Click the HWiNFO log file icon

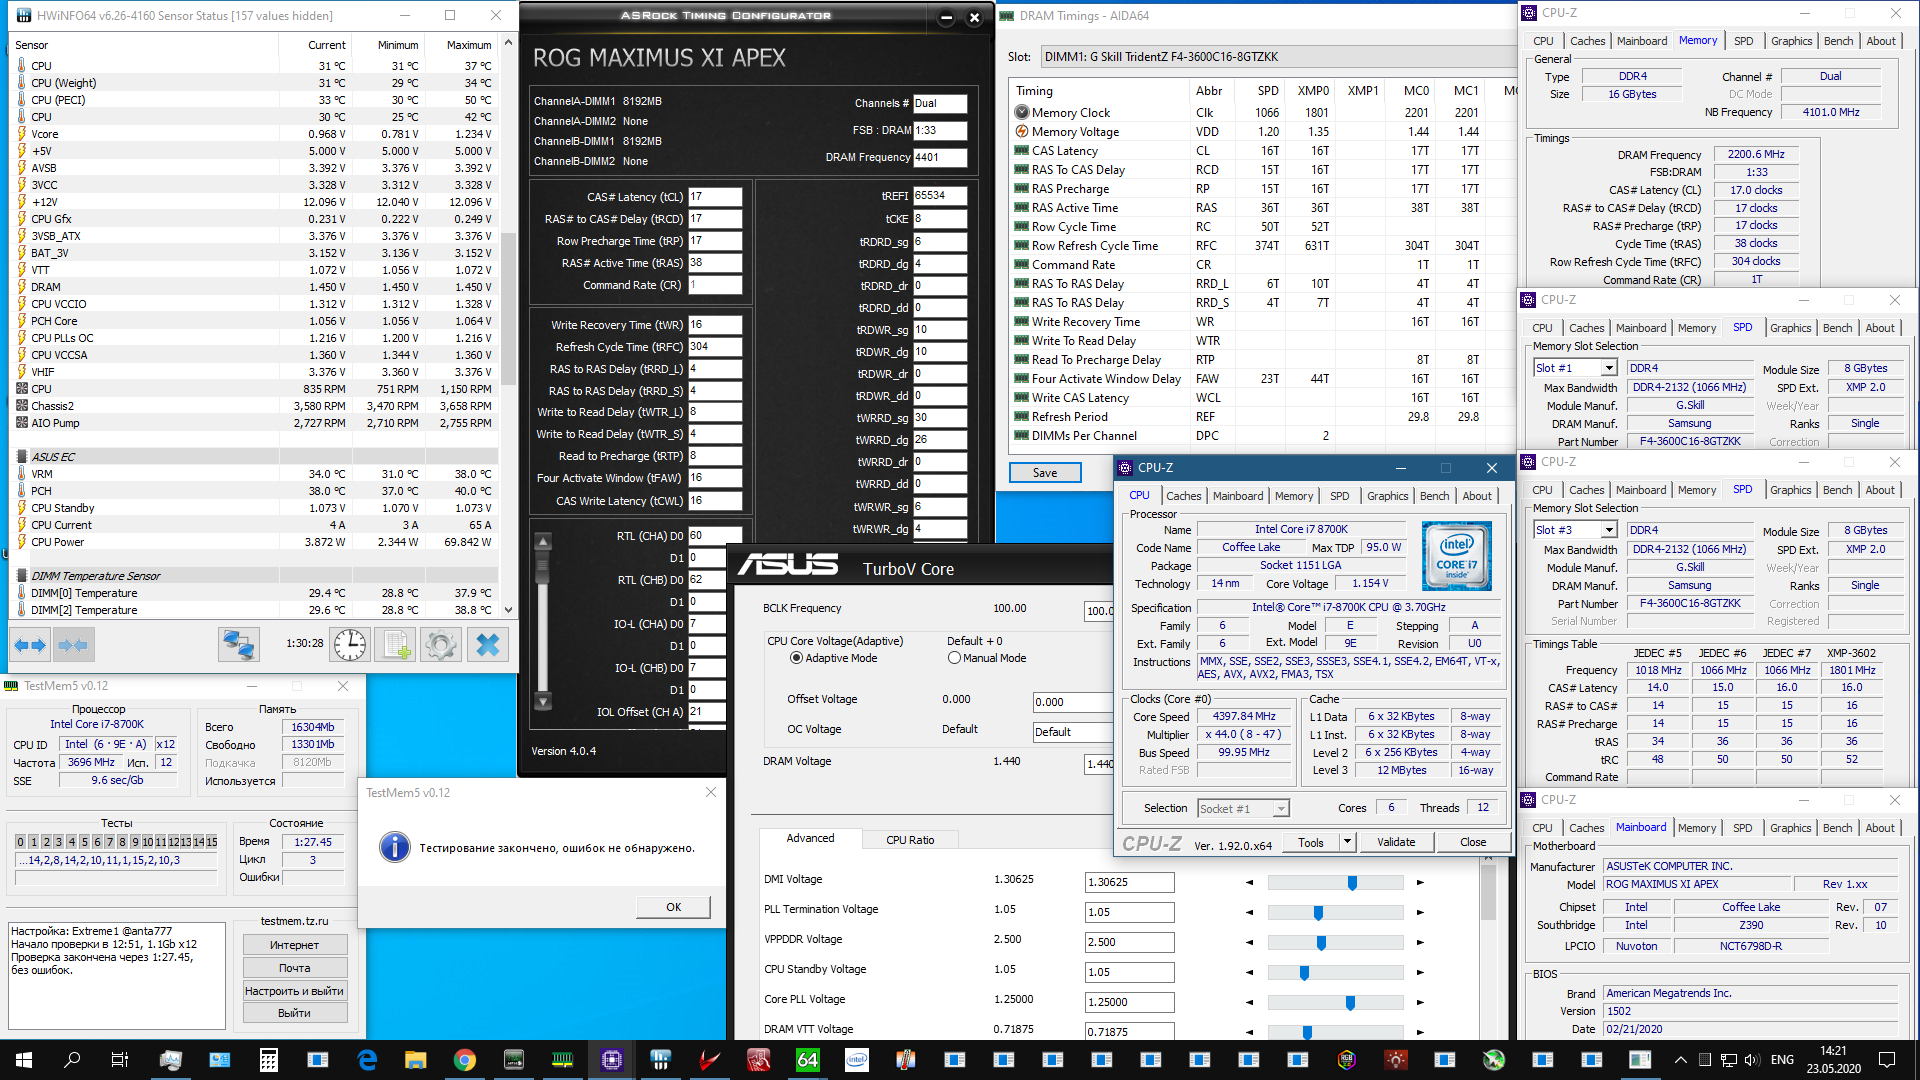[x=395, y=645]
